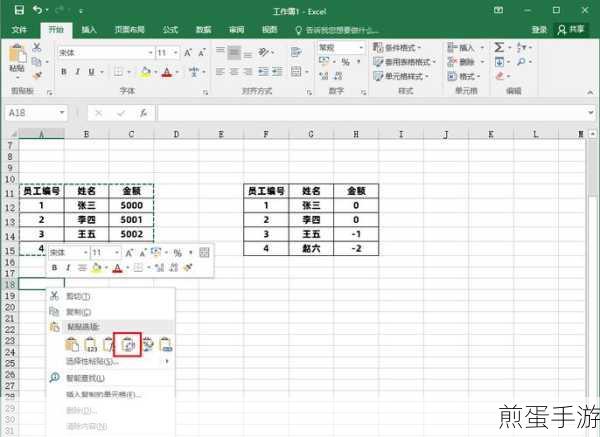This screenshot has height=437, width=600.
Task: Choose the Paste Values (123) icon in context menu
Action: (91, 345)
